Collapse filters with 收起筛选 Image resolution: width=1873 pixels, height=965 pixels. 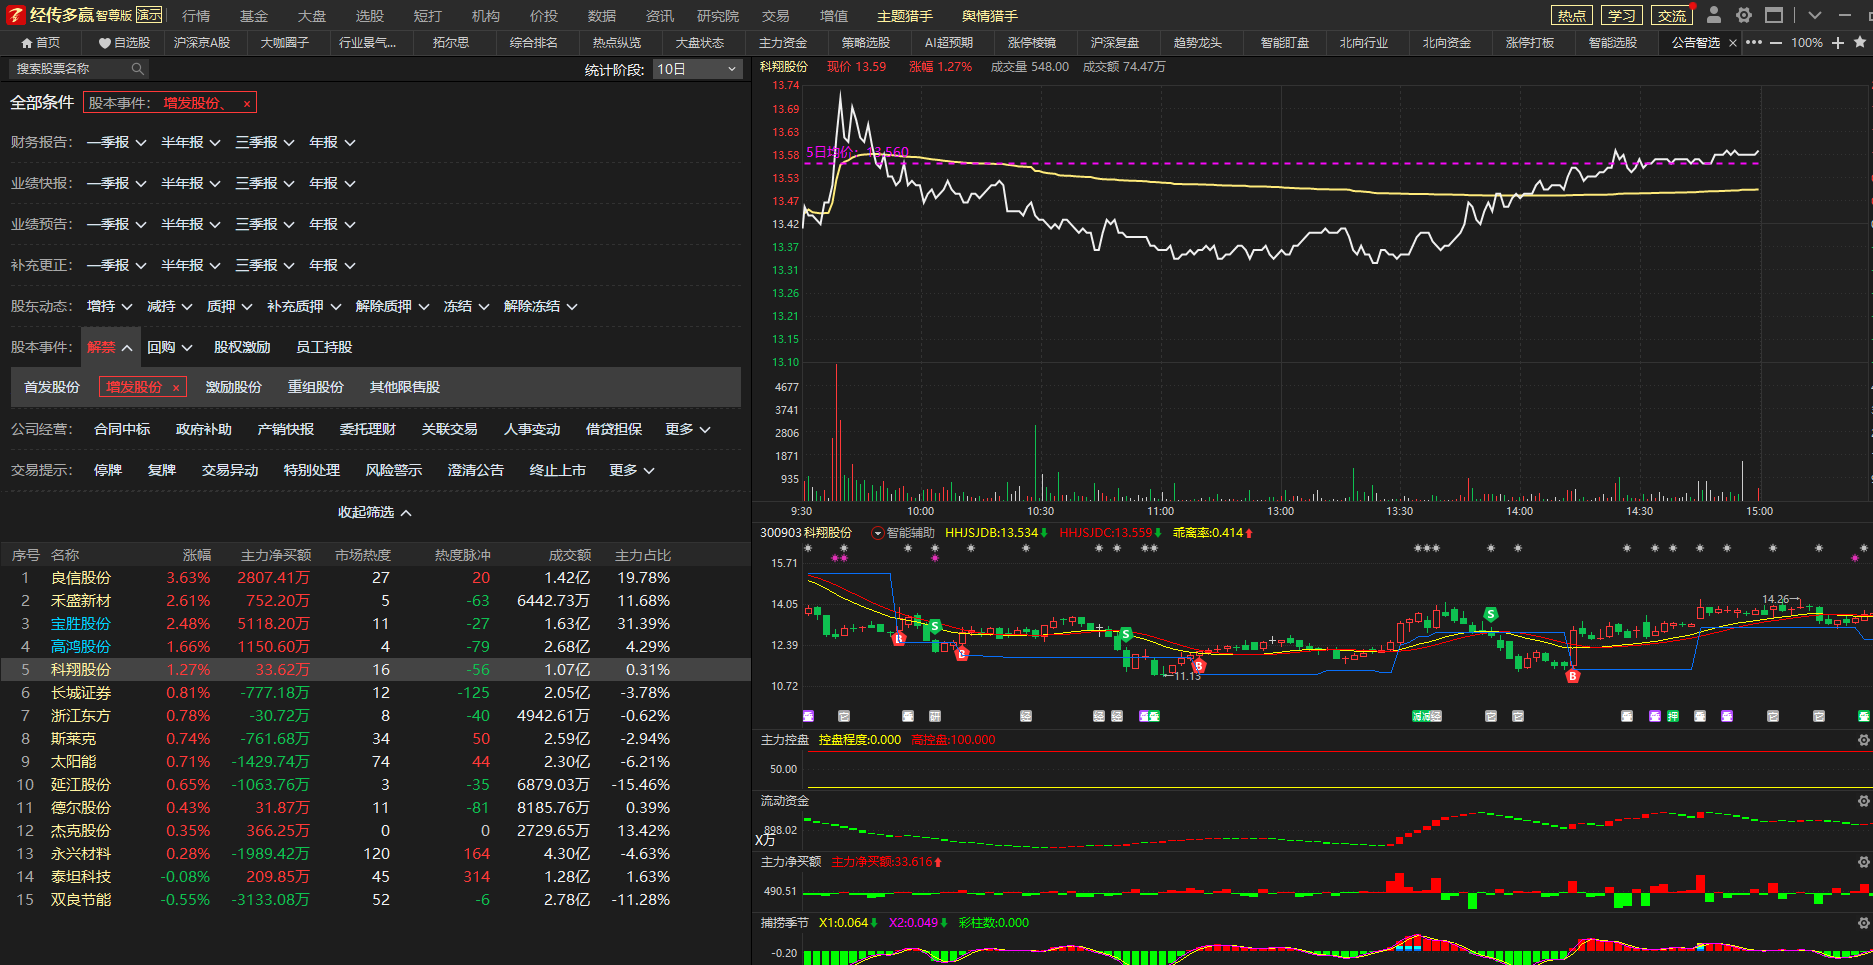click(375, 512)
